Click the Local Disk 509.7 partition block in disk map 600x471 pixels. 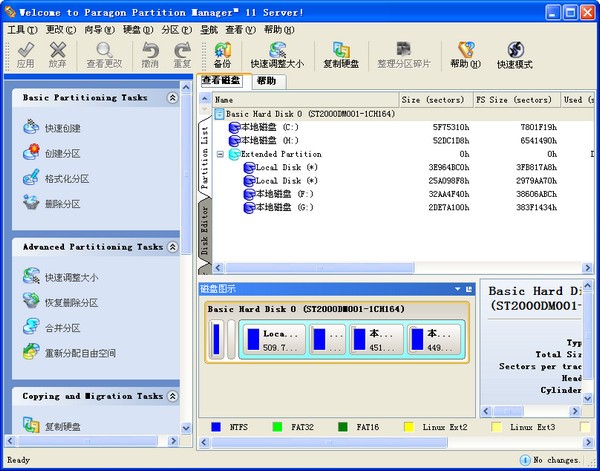[x=274, y=340]
